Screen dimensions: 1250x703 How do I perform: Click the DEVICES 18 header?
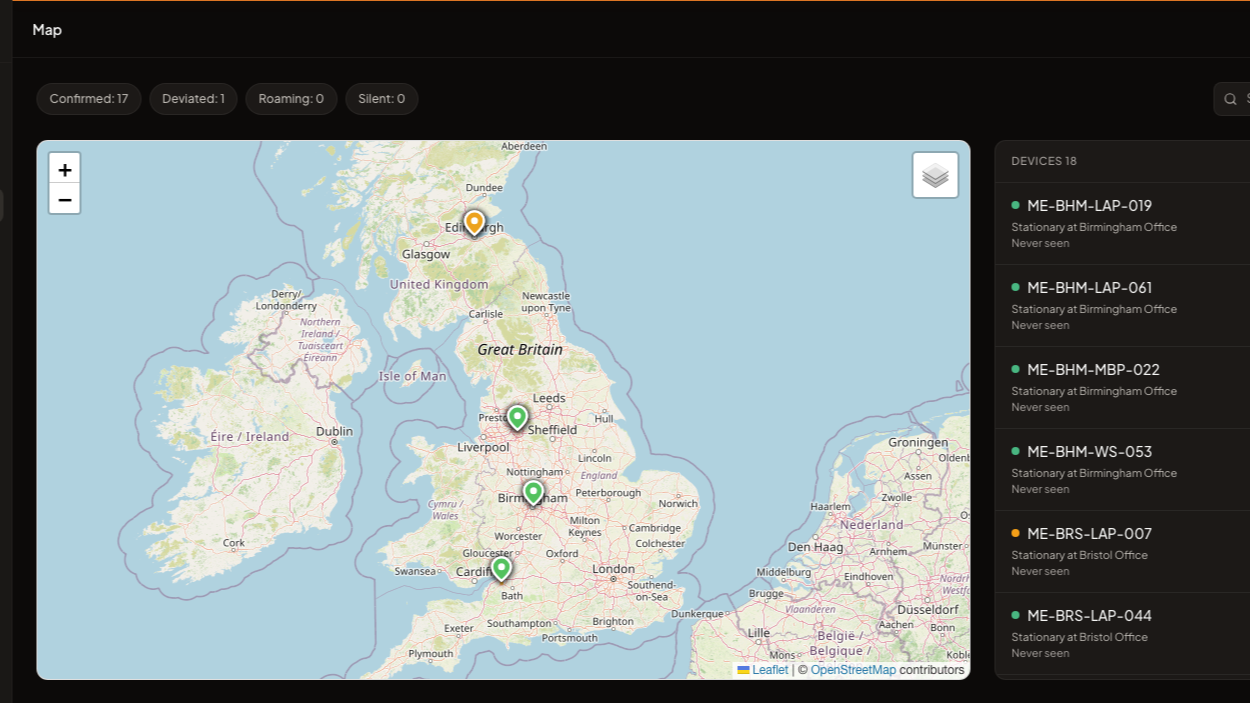(x=1044, y=161)
